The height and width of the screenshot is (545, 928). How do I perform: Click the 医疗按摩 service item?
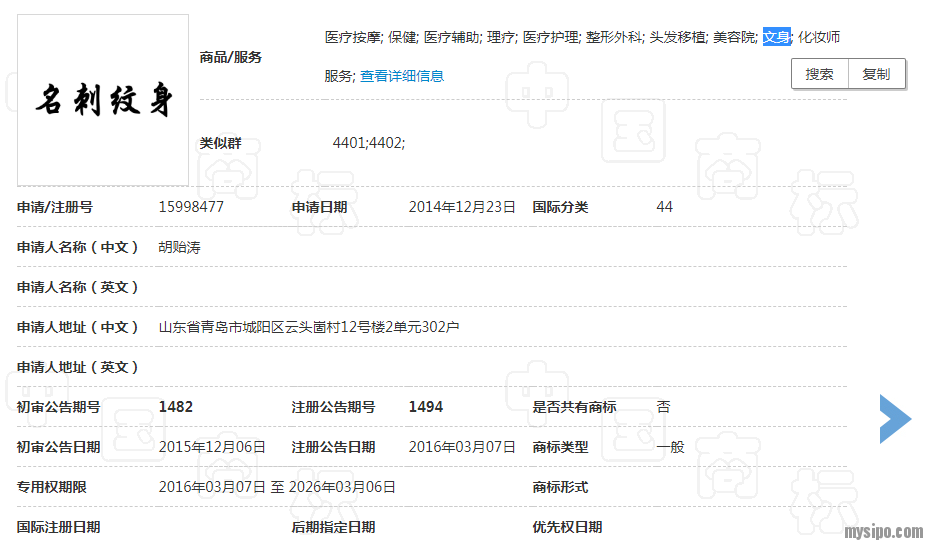pyautogui.click(x=352, y=37)
